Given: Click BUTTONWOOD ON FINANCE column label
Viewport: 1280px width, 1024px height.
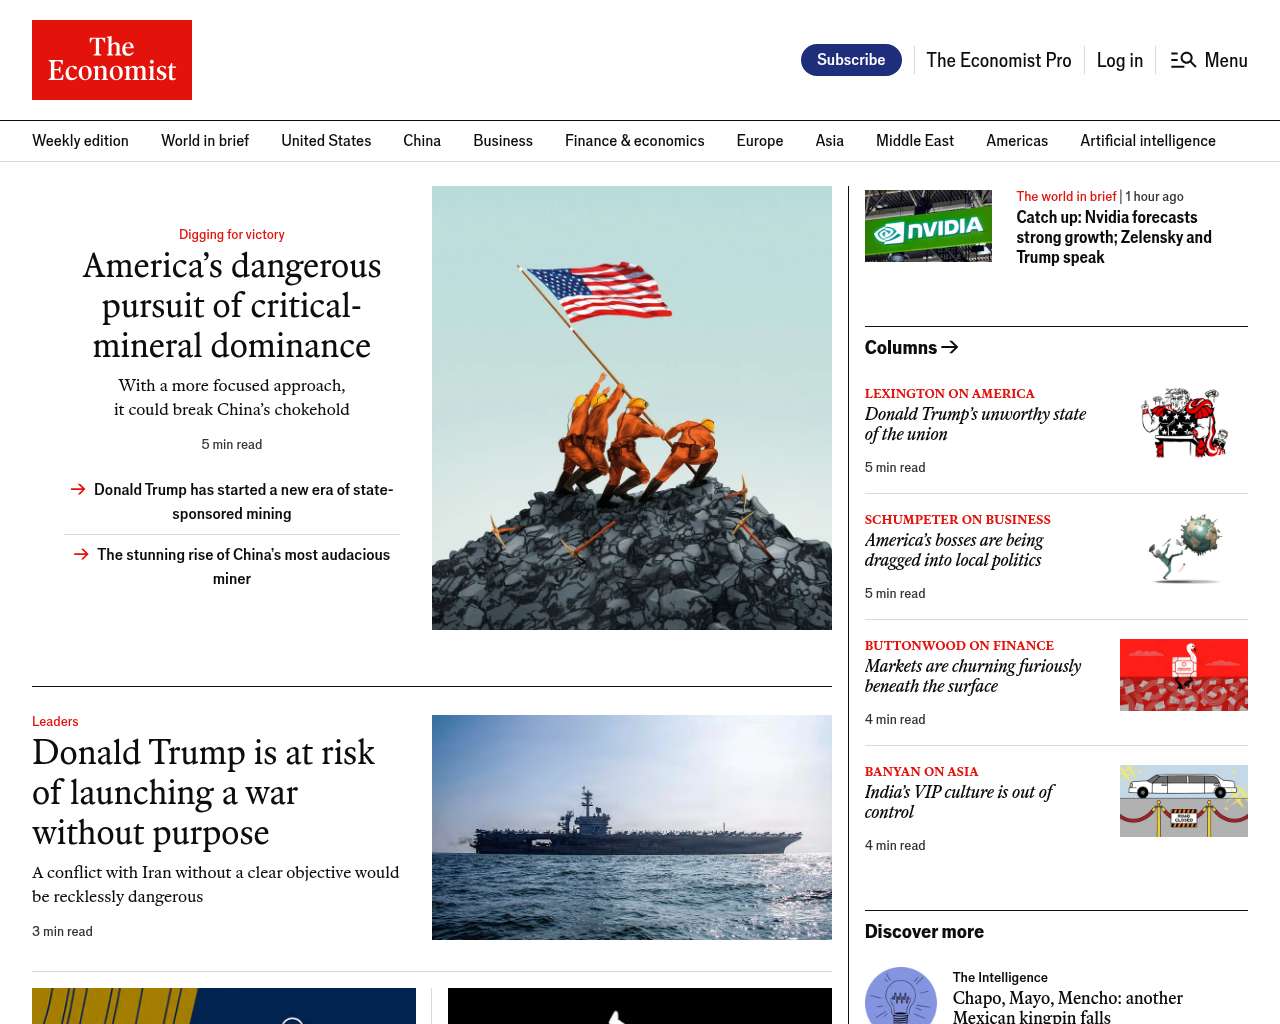Looking at the screenshot, I should (959, 646).
